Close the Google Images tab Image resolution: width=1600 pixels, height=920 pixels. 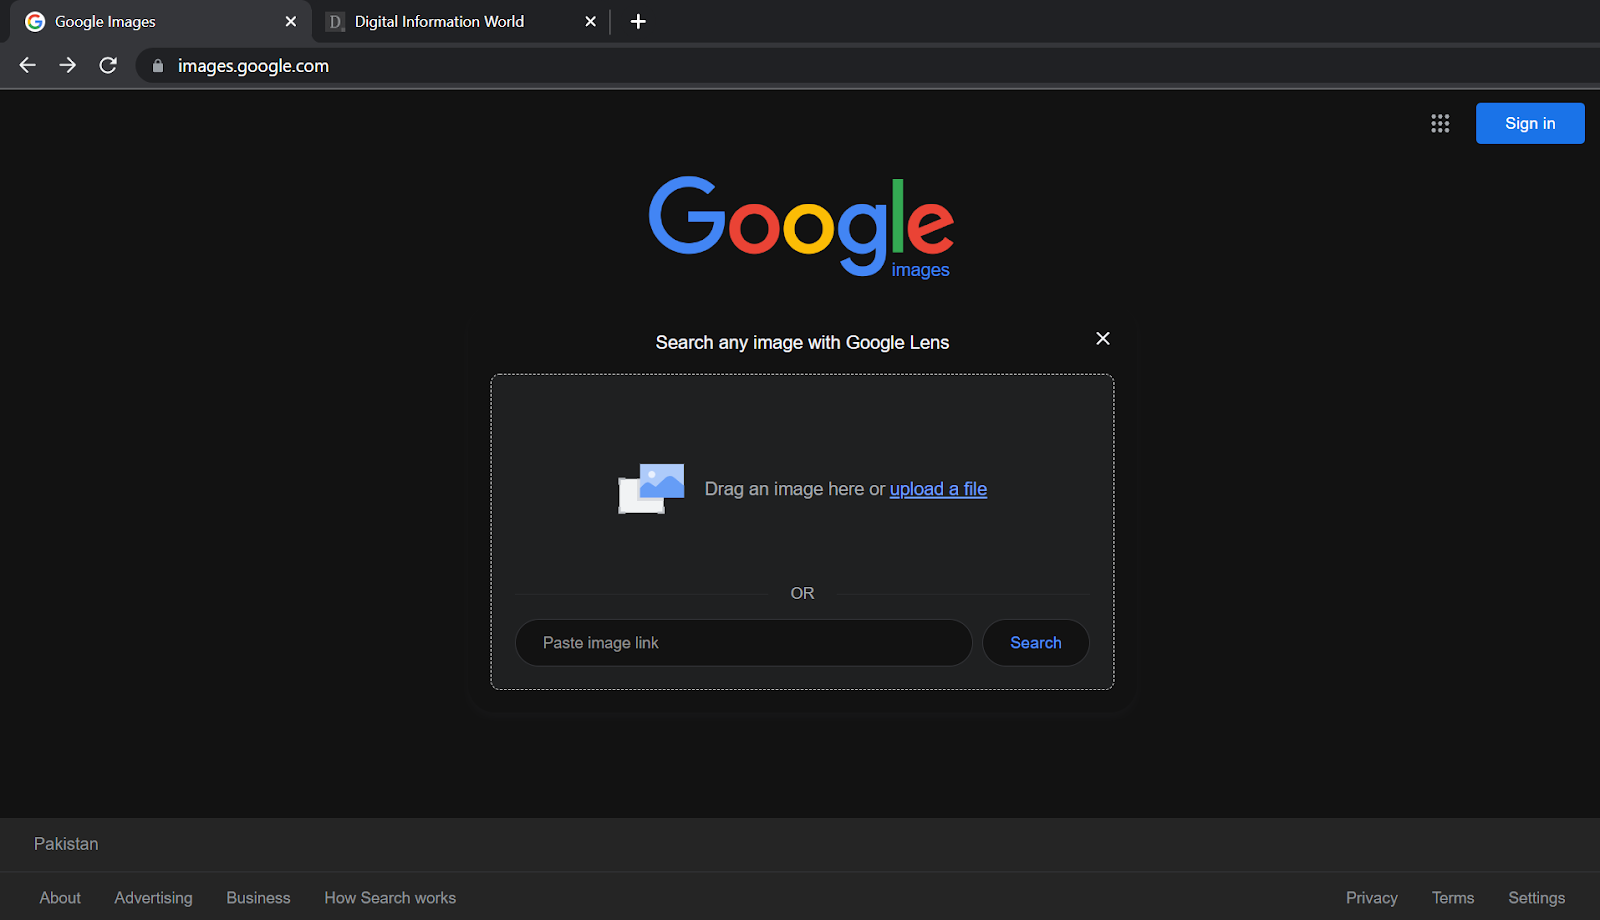tap(291, 21)
